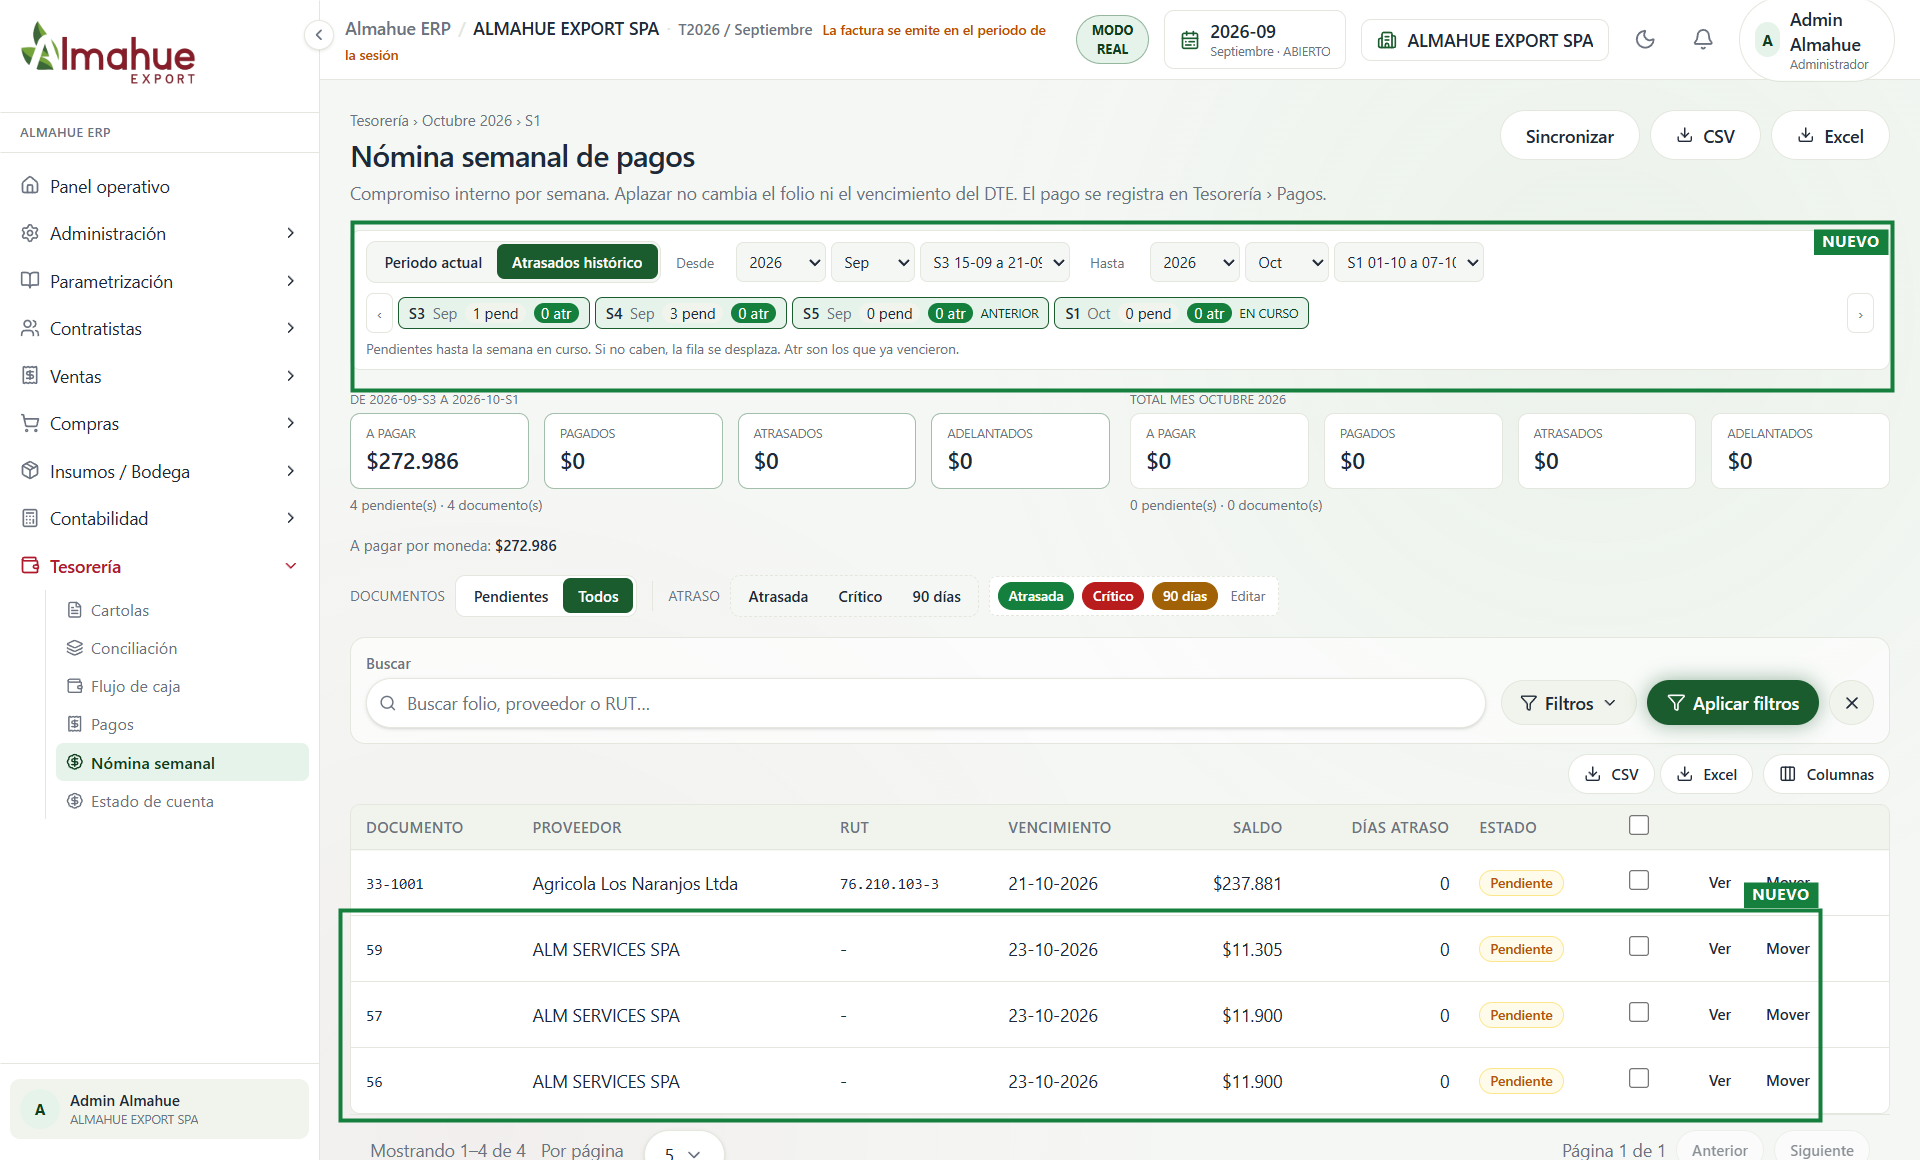Screen dimensions: 1920x1160
Task: Open the Desde year dropdown
Action: 781,262
